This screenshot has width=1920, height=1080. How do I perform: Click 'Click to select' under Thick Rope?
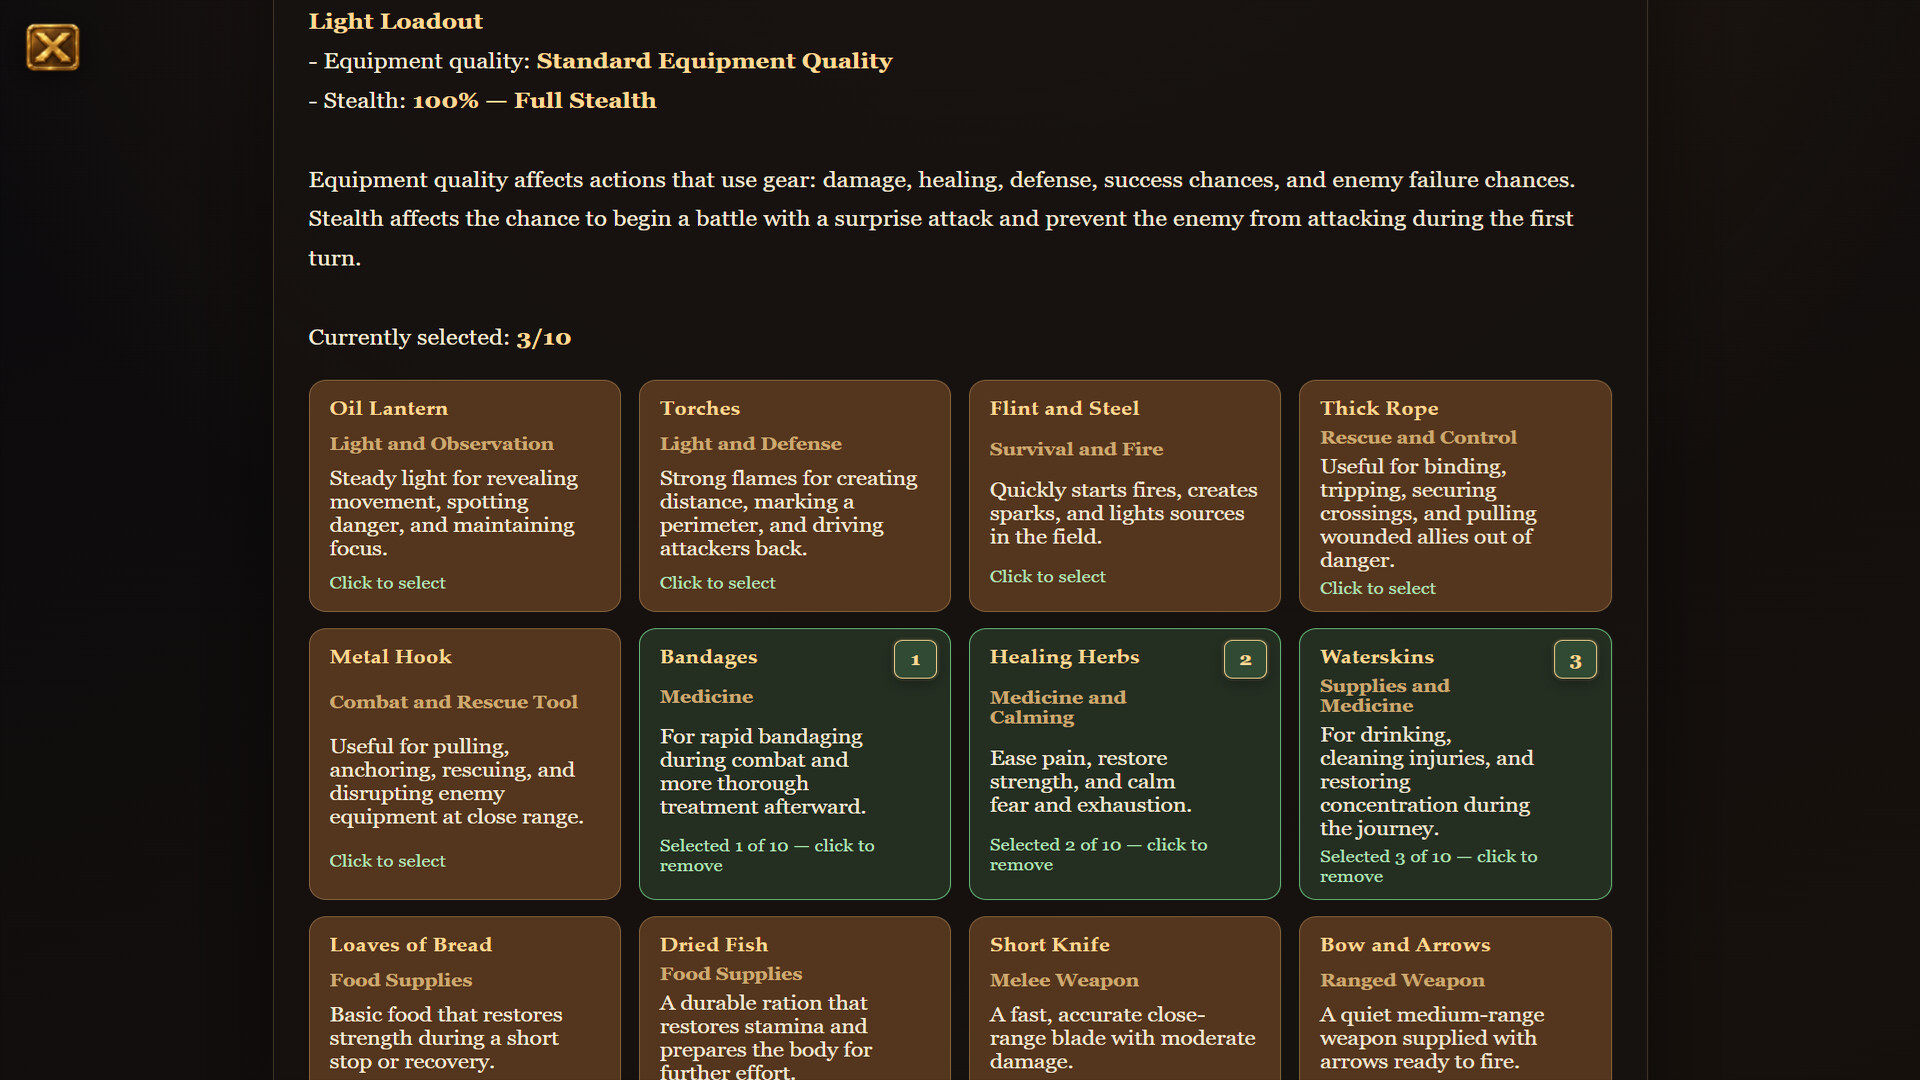click(1377, 588)
